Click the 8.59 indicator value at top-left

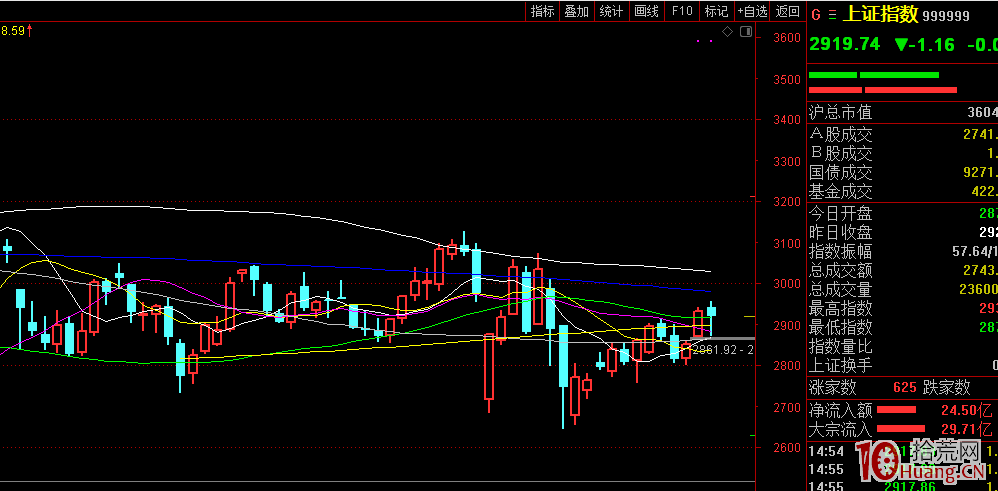[x=13, y=30]
